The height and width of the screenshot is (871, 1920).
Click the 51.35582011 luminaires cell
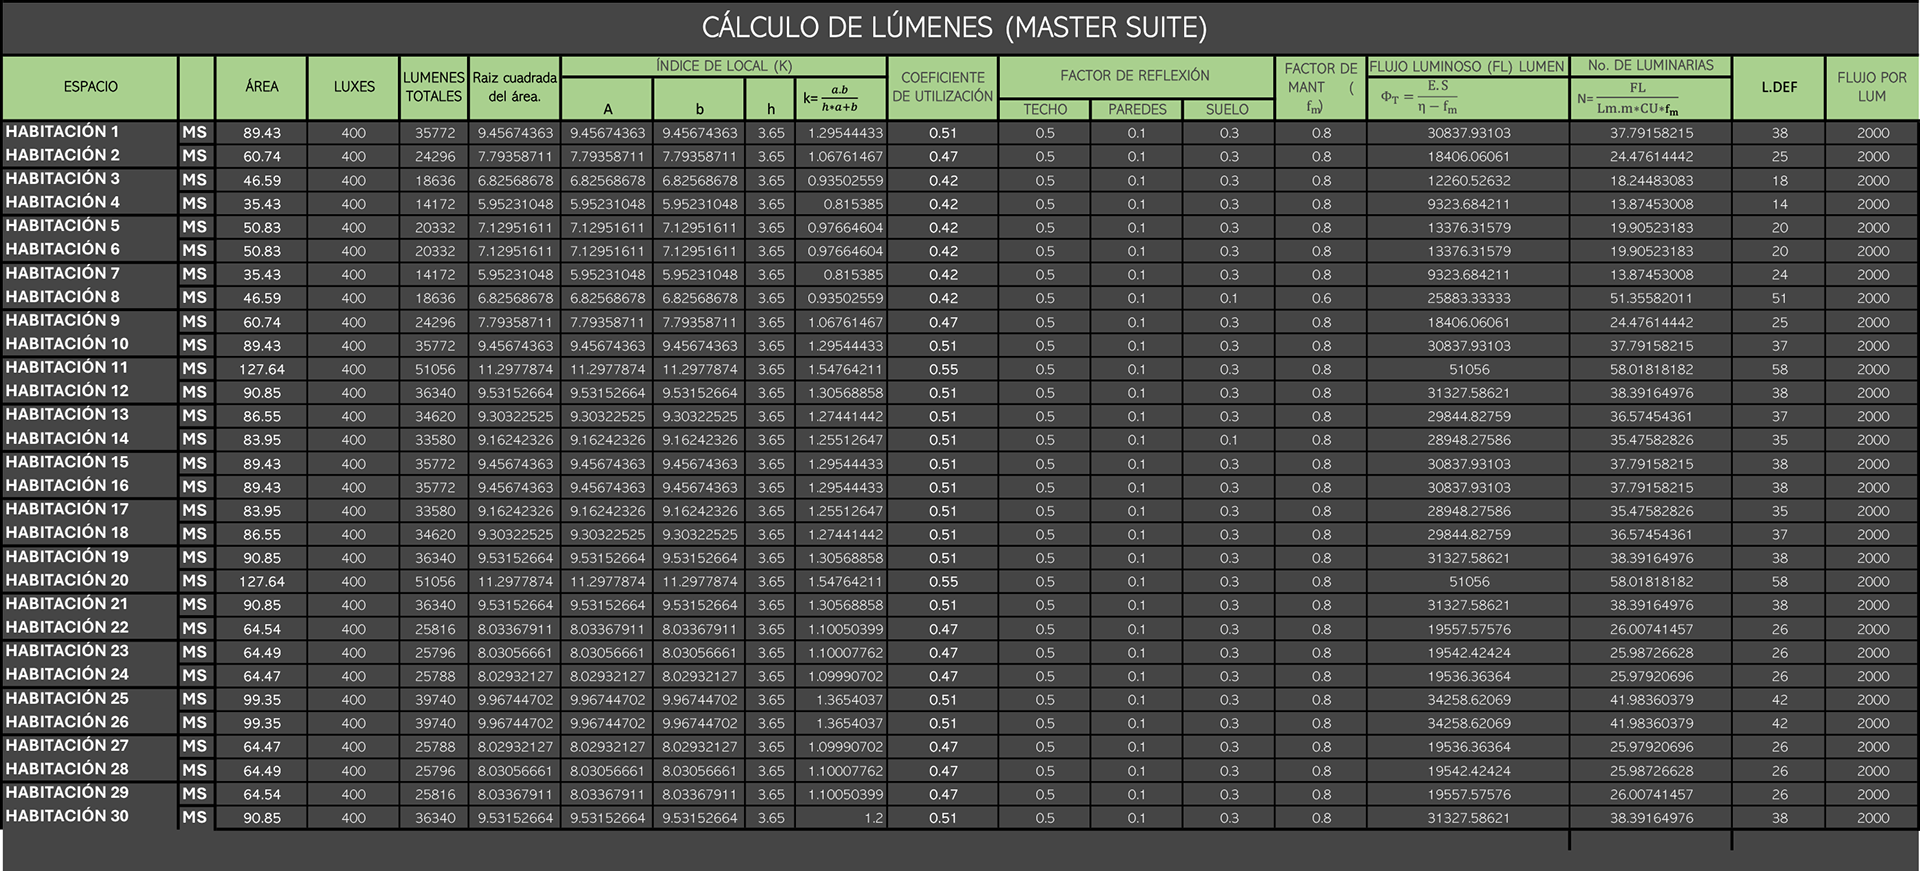[1651, 298]
